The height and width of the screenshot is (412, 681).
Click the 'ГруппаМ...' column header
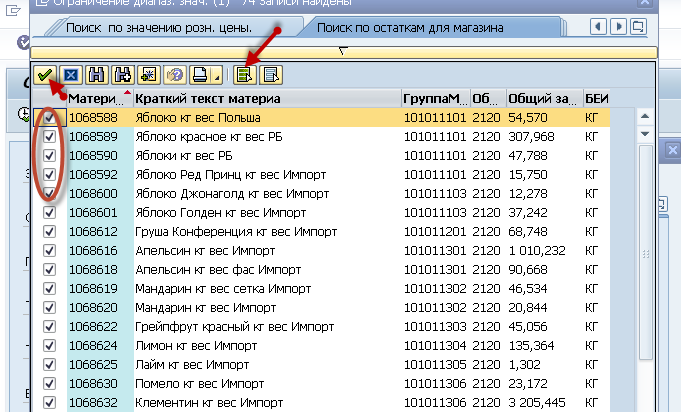(436, 99)
